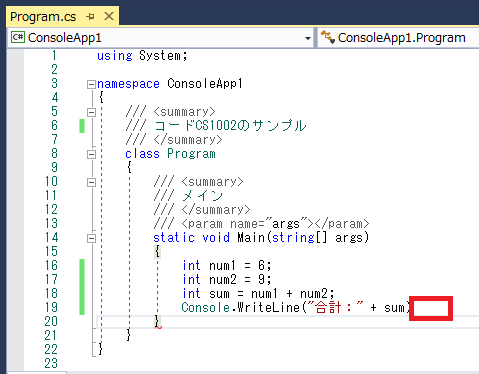Click the 'namespace' keyword
Screen dimensions: 479x374
tap(128, 84)
